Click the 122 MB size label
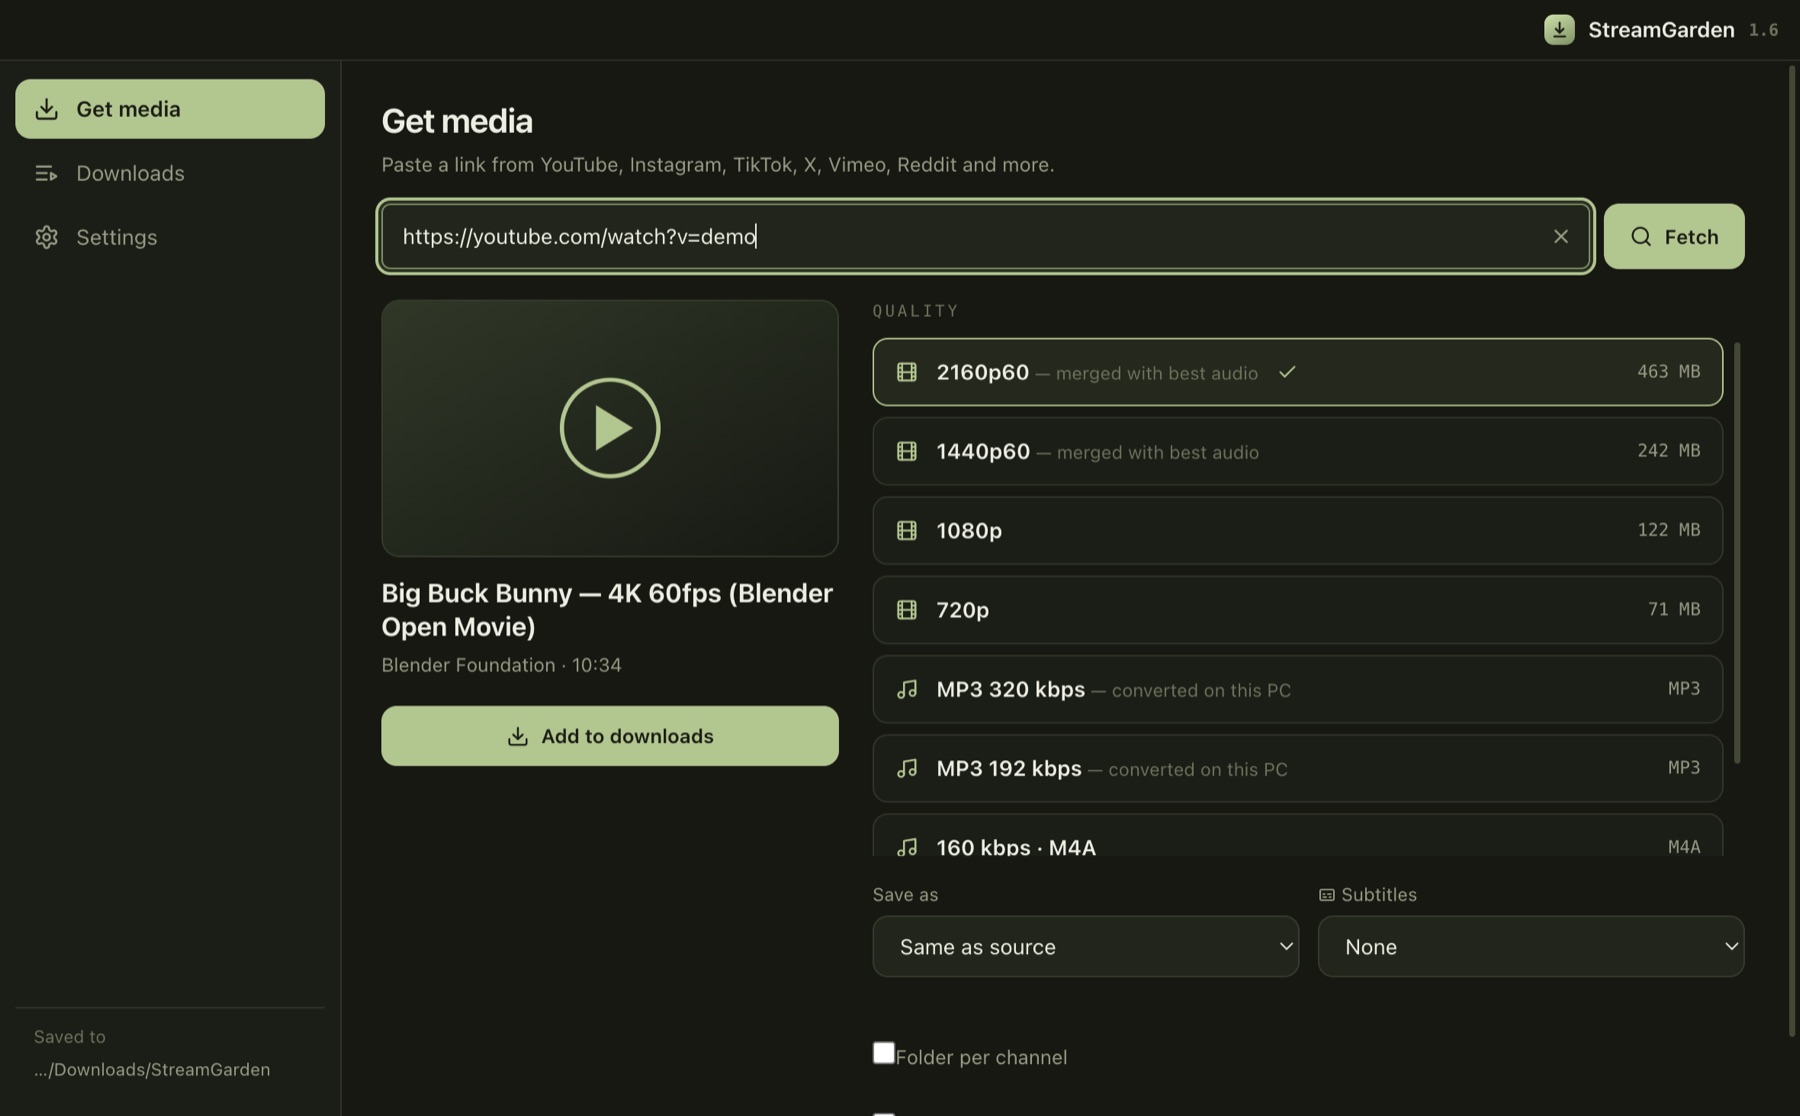 (x=1668, y=530)
